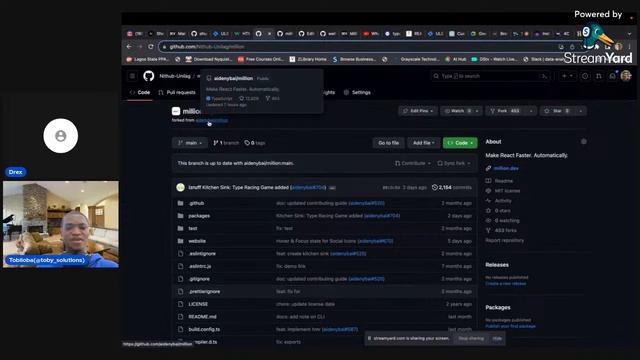Open the Edit Pins dropdown
This screenshot has width=640, height=360.
pos(418,111)
